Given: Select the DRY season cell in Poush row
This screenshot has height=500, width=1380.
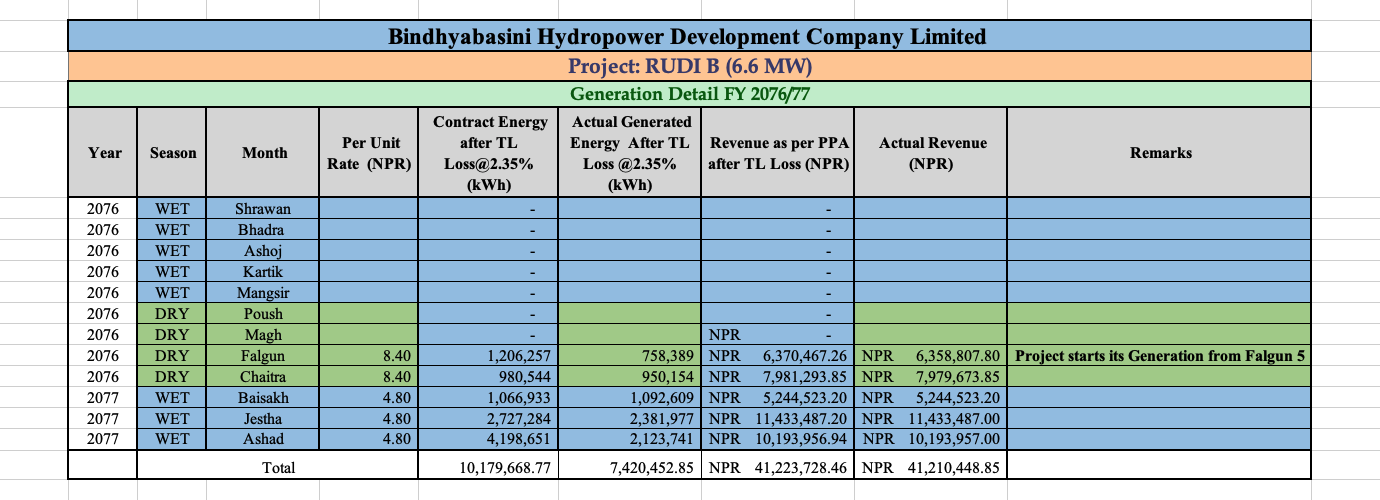Looking at the screenshot, I should [x=173, y=314].
